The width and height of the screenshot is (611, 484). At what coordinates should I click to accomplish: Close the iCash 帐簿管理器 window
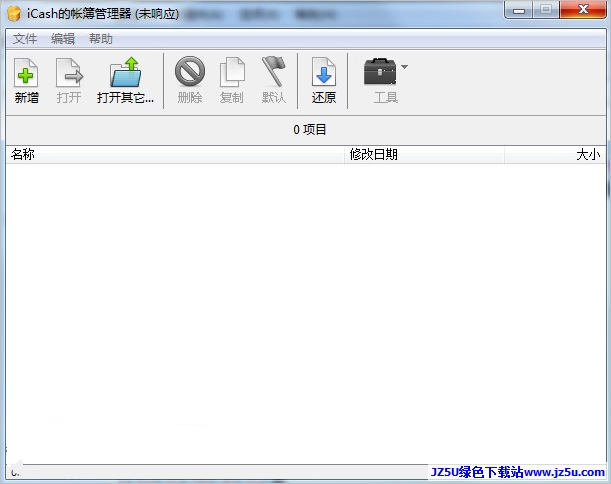pyautogui.click(x=583, y=10)
